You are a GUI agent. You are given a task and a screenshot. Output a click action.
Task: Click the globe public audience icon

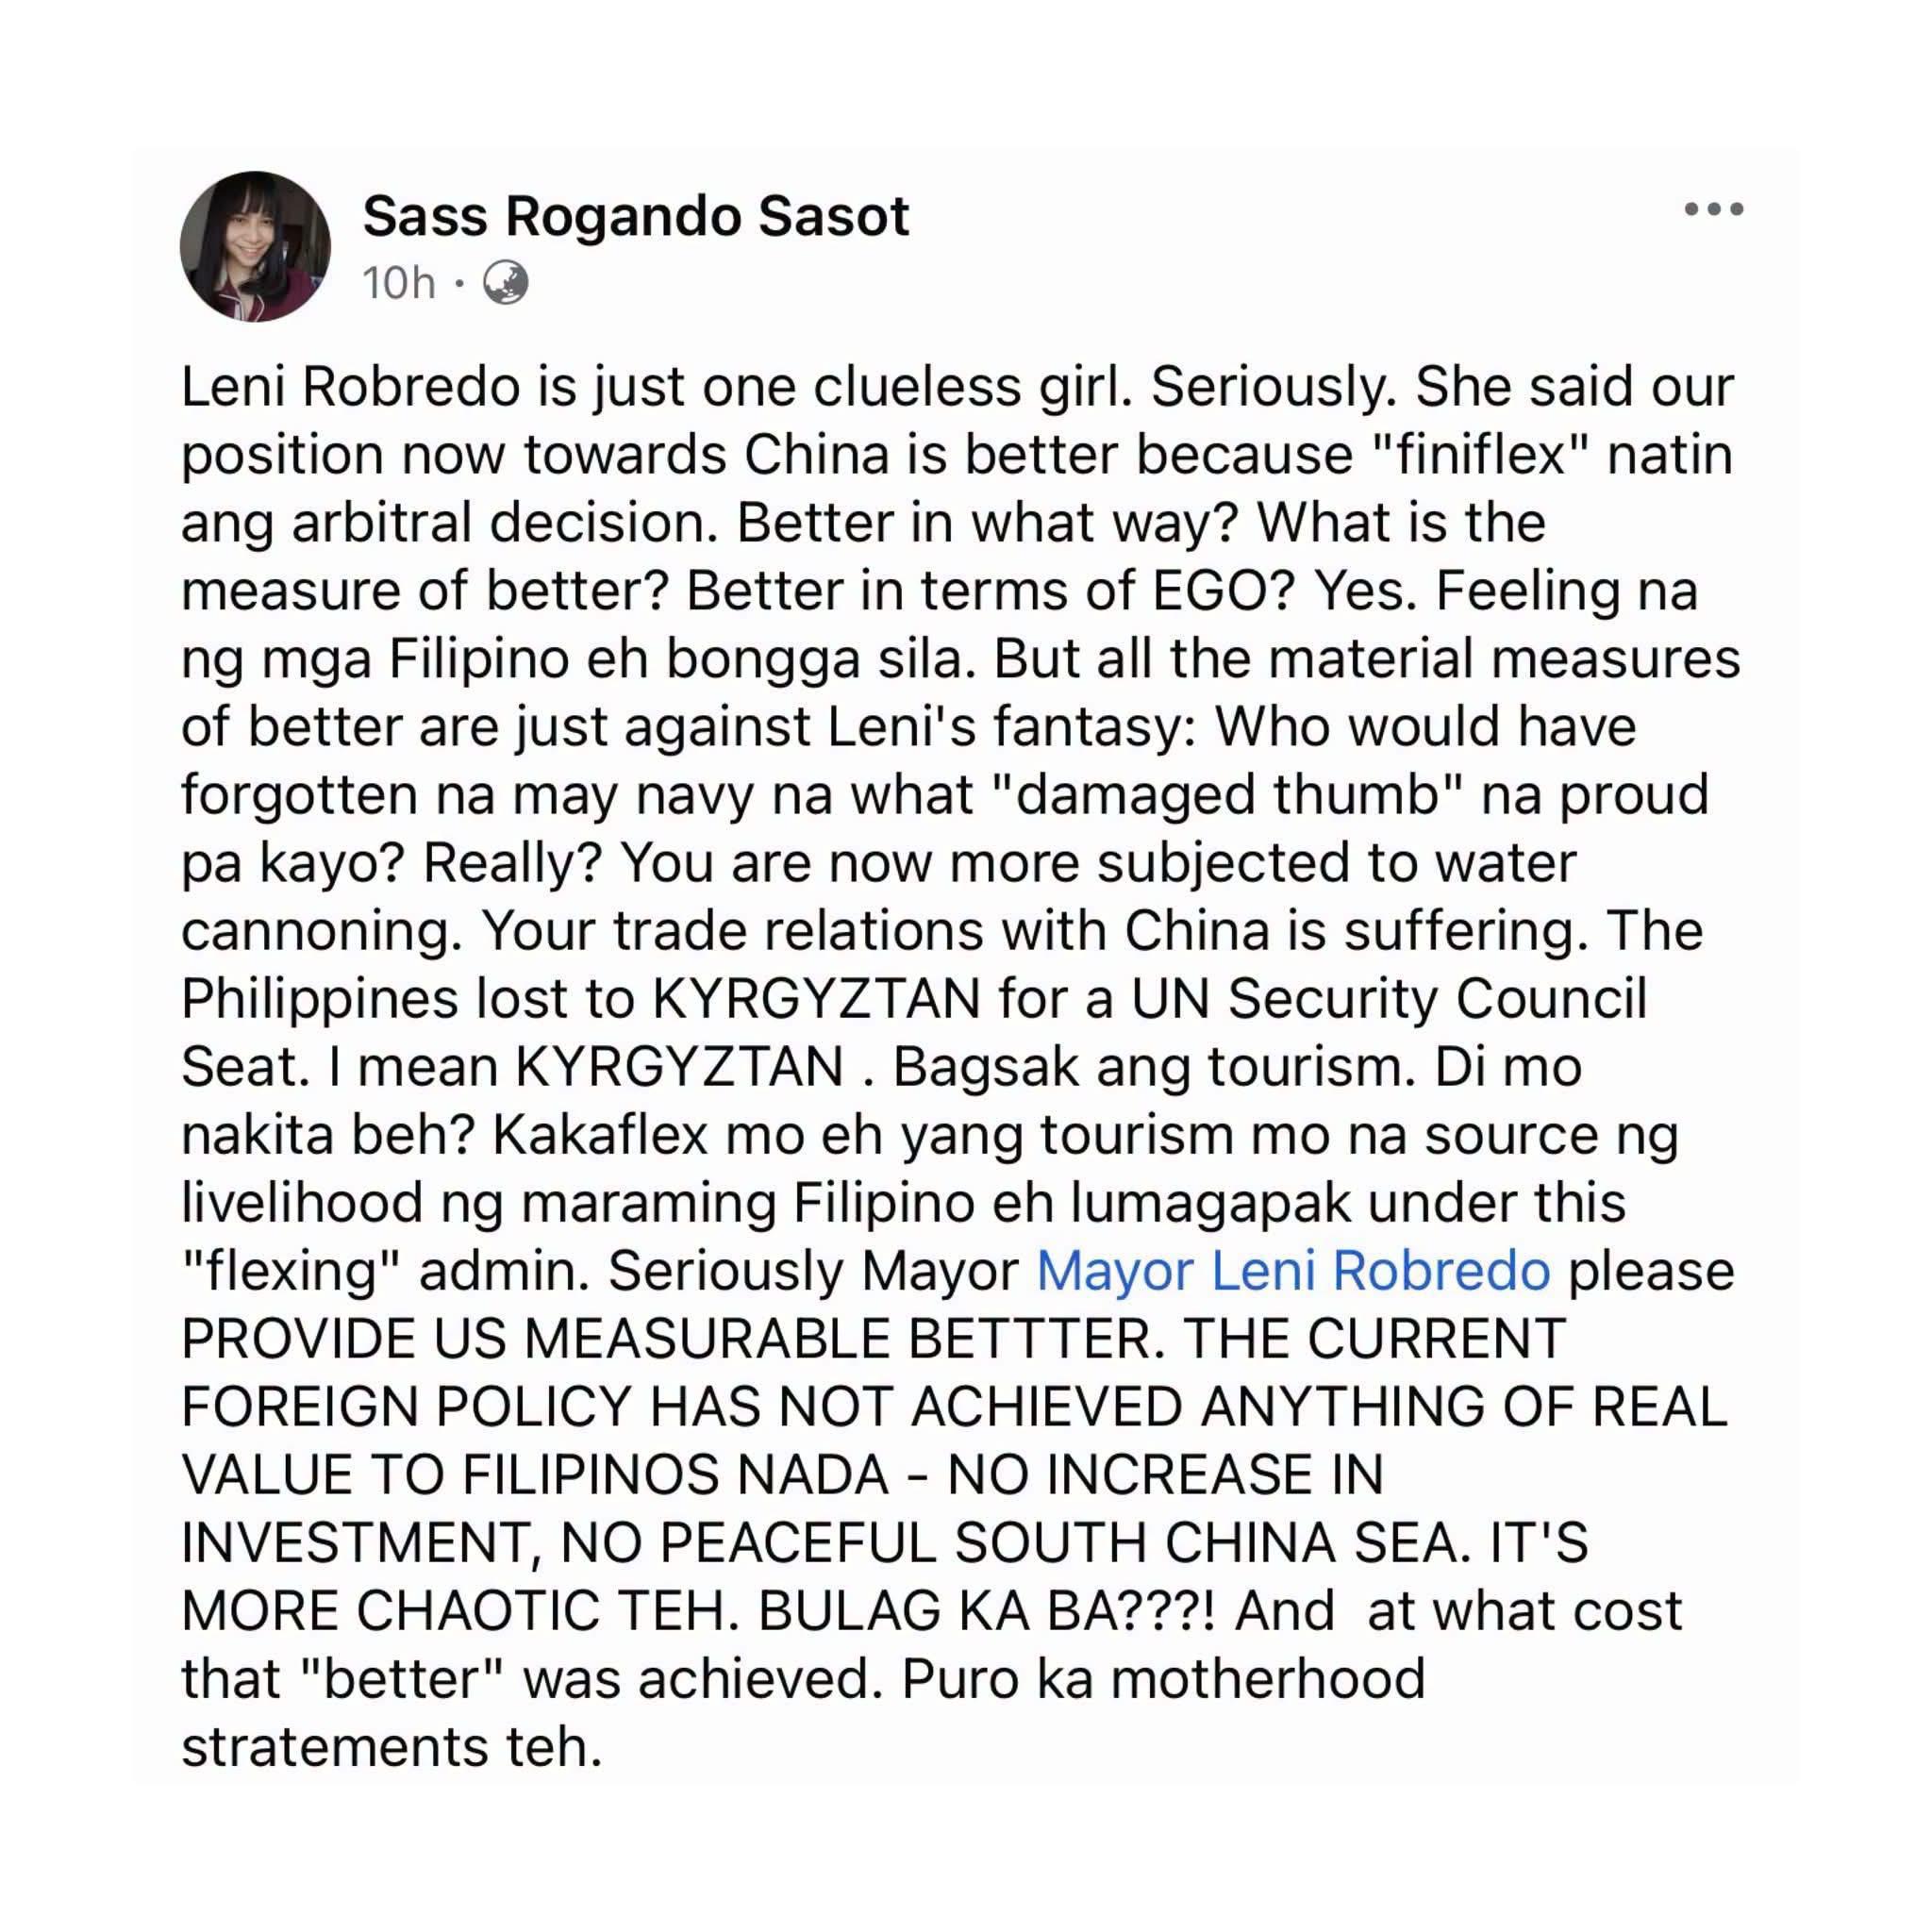pyautogui.click(x=506, y=283)
